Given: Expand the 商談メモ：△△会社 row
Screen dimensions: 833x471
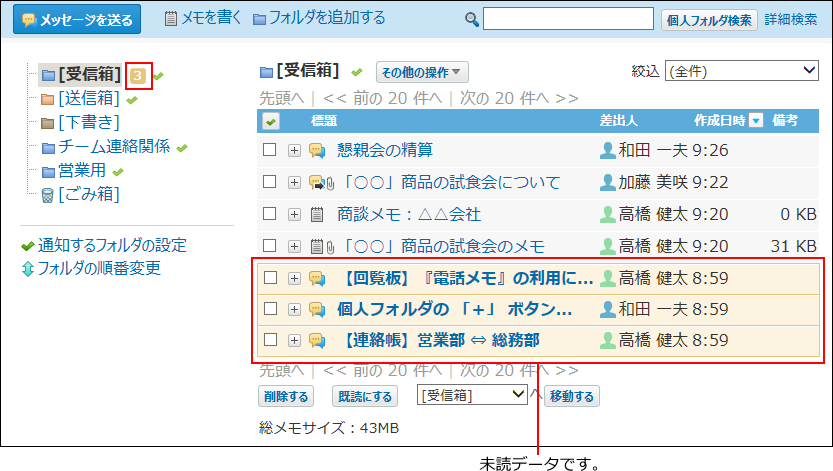Looking at the screenshot, I should click(x=294, y=214).
